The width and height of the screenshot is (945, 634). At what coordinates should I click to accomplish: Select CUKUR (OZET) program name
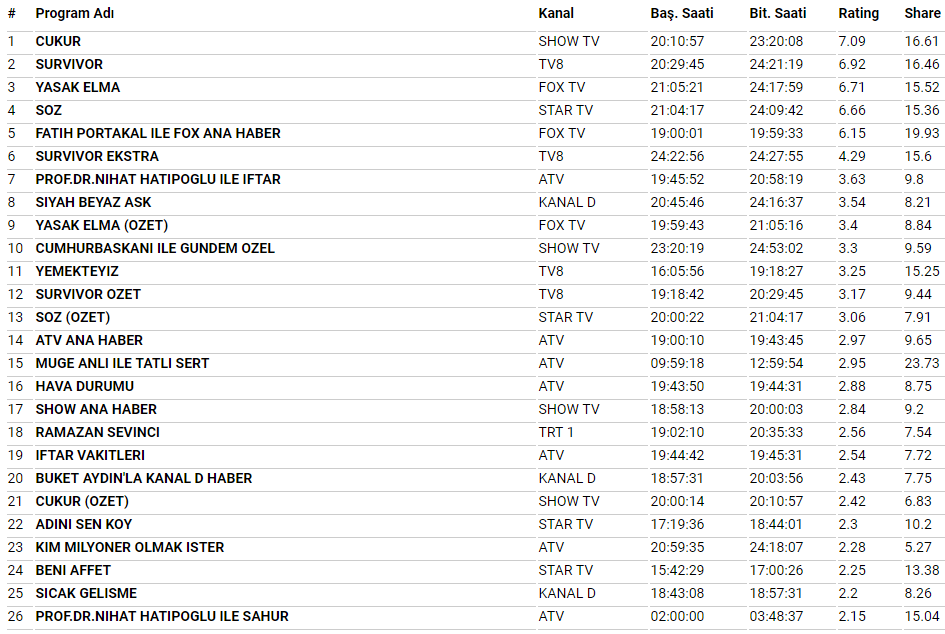point(82,501)
